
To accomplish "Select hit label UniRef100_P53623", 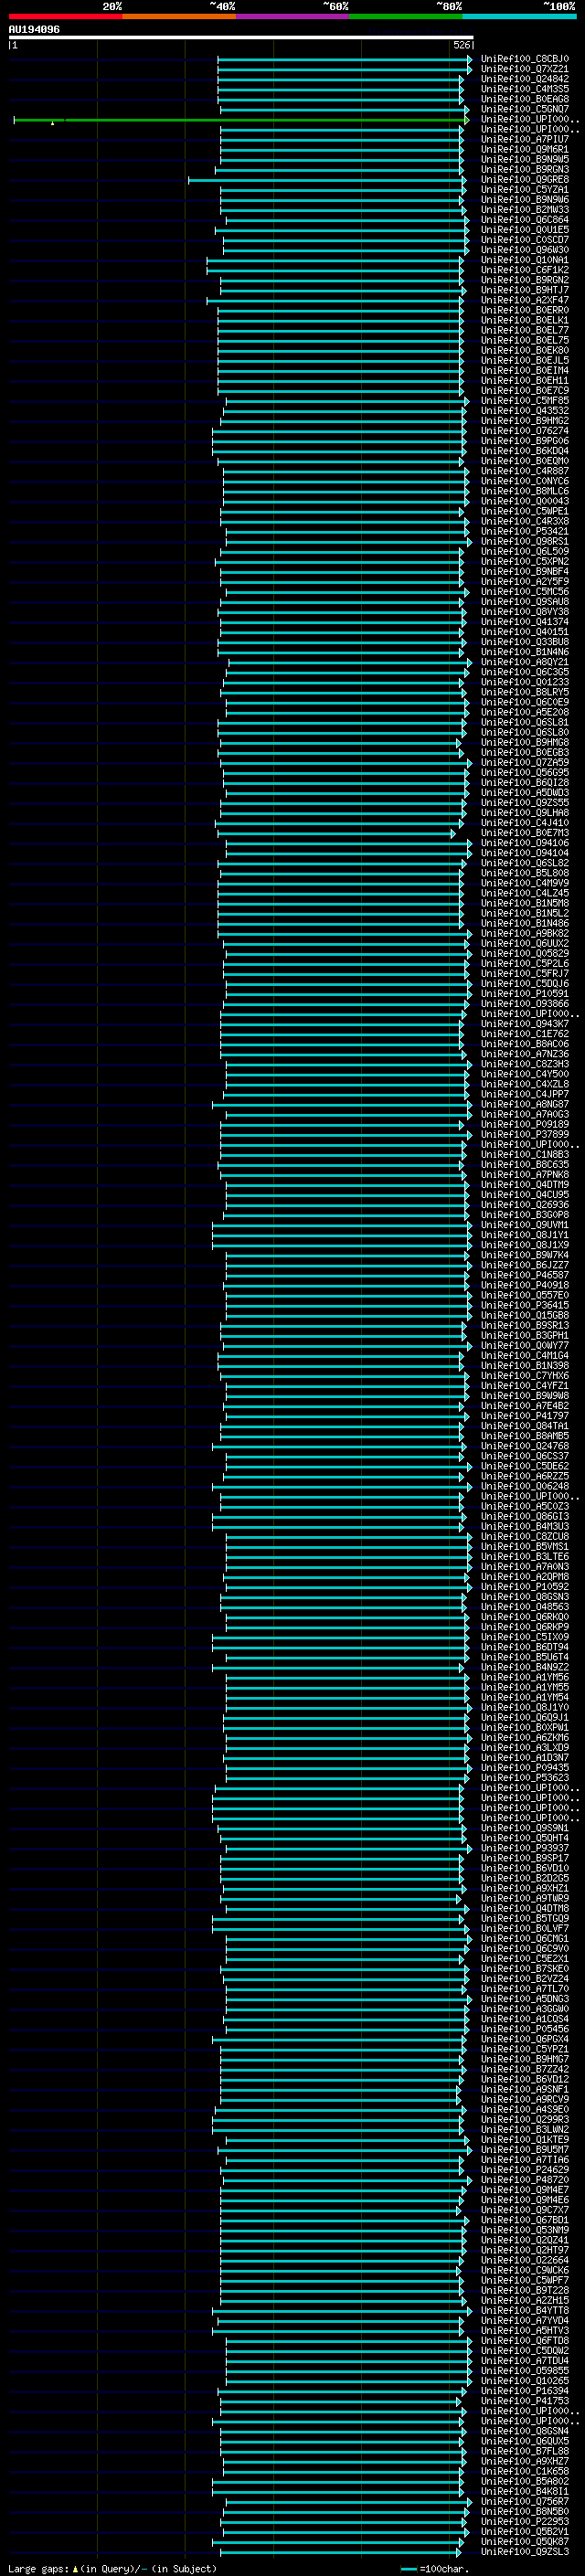I will pyautogui.click(x=524, y=1778).
